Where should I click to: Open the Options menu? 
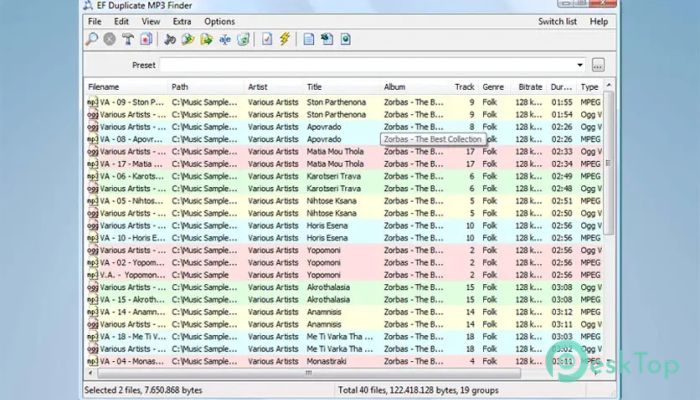tap(219, 21)
